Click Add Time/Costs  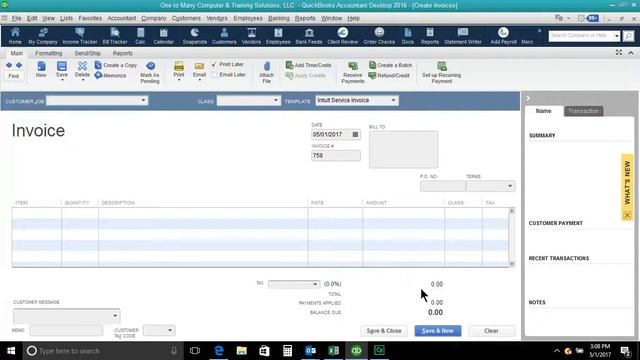pos(309,65)
